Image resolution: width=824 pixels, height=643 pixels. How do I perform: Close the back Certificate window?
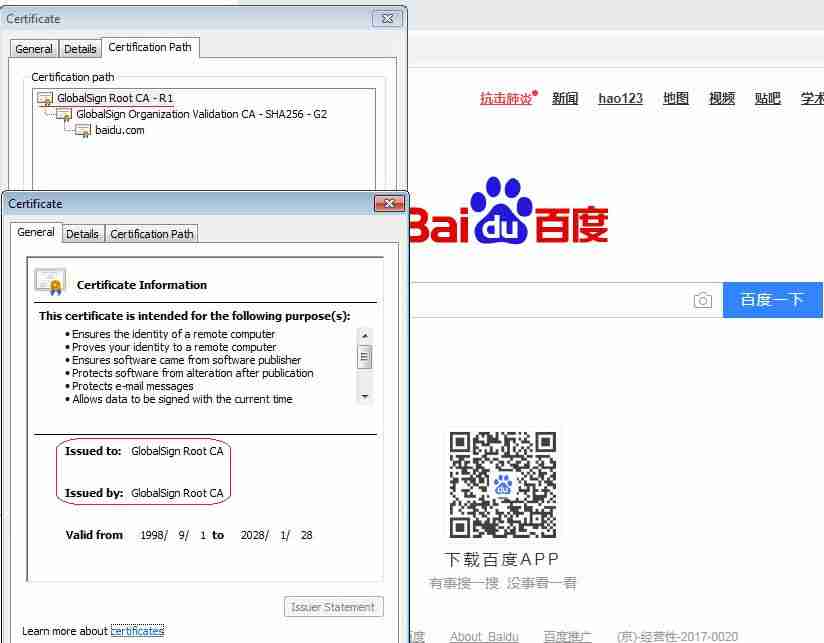[x=387, y=19]
